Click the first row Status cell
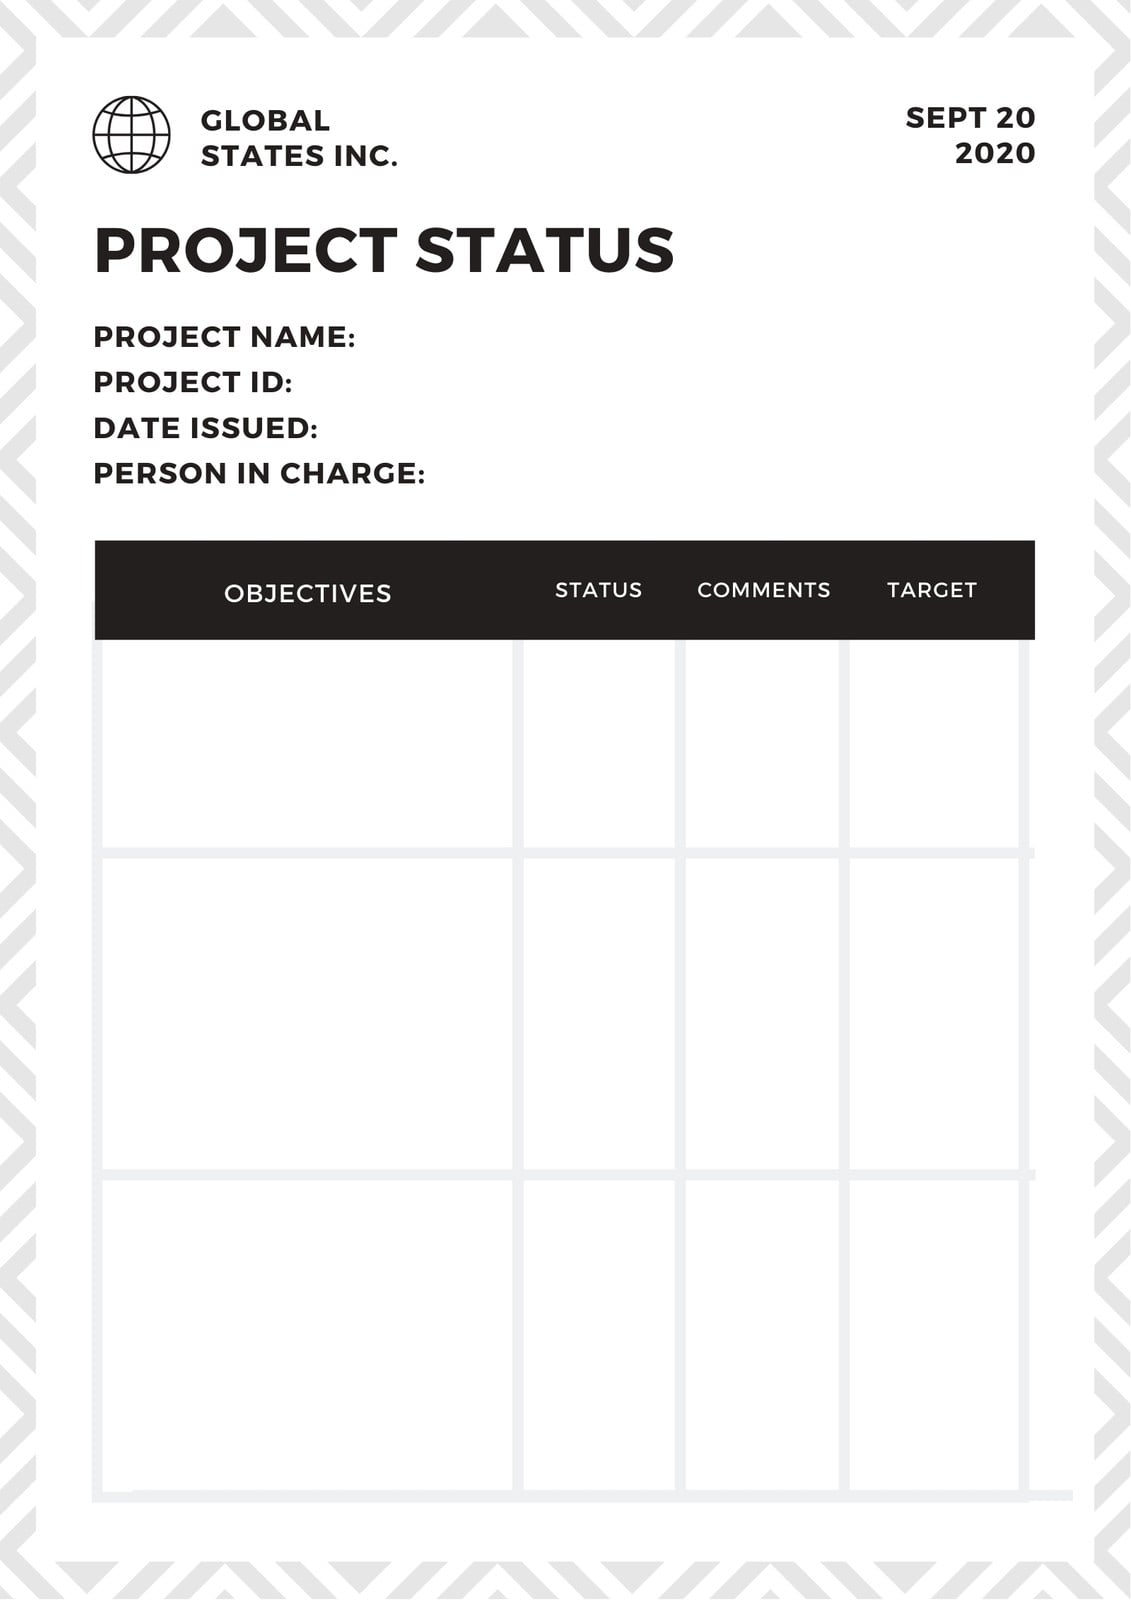 [599, 744]
